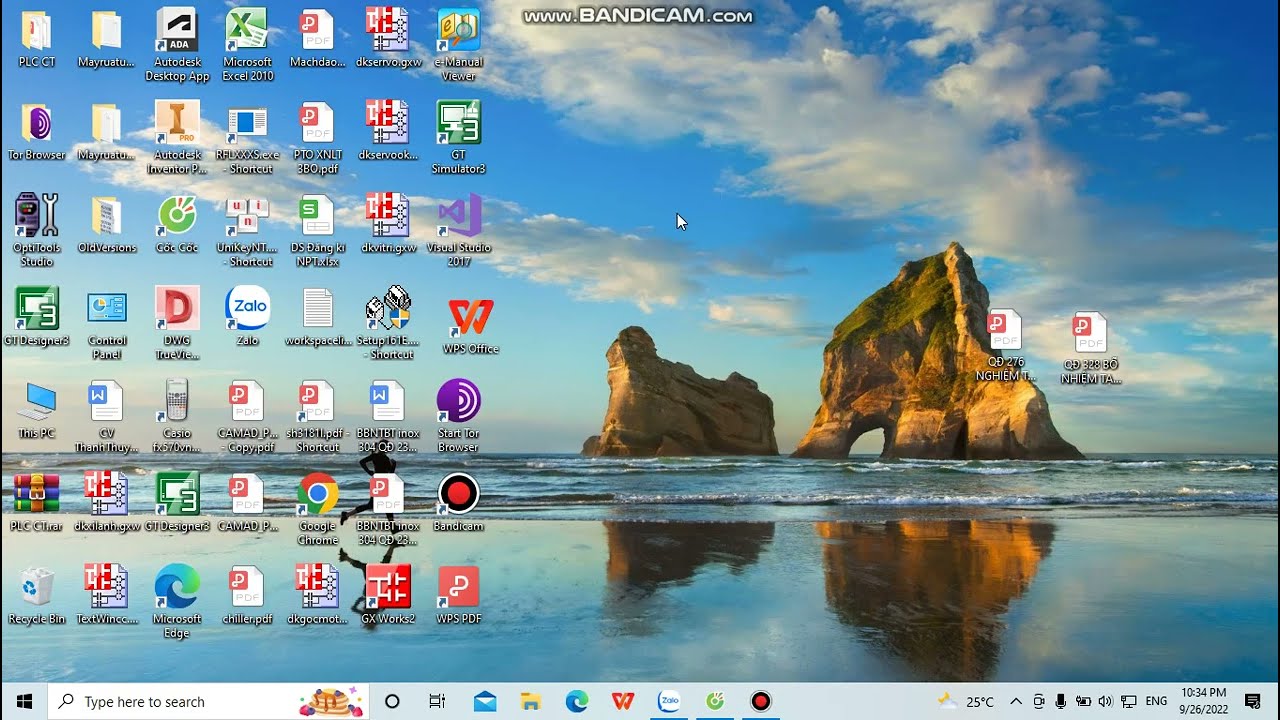Select the dkservo.gxw project file
Screen dimensions: 1280x720
pos(388,37)
